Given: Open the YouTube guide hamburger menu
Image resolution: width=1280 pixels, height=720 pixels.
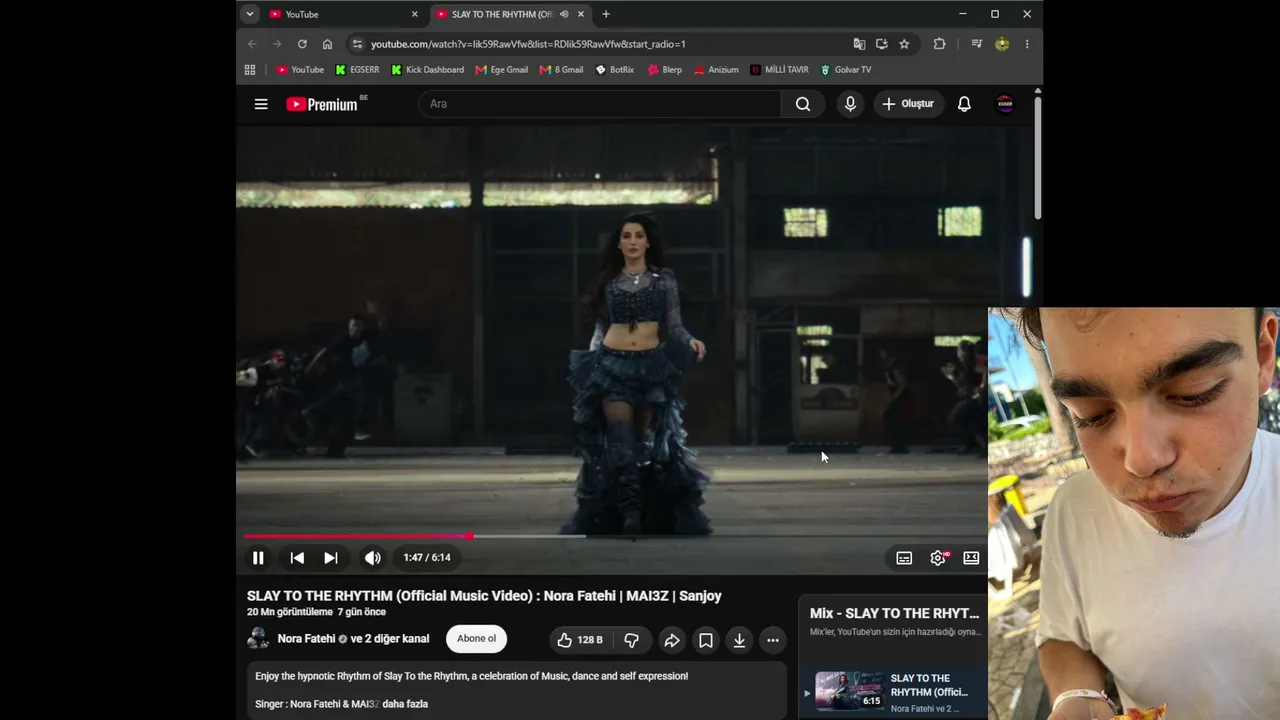Looking at the screenshot, I should pos(261,104).
